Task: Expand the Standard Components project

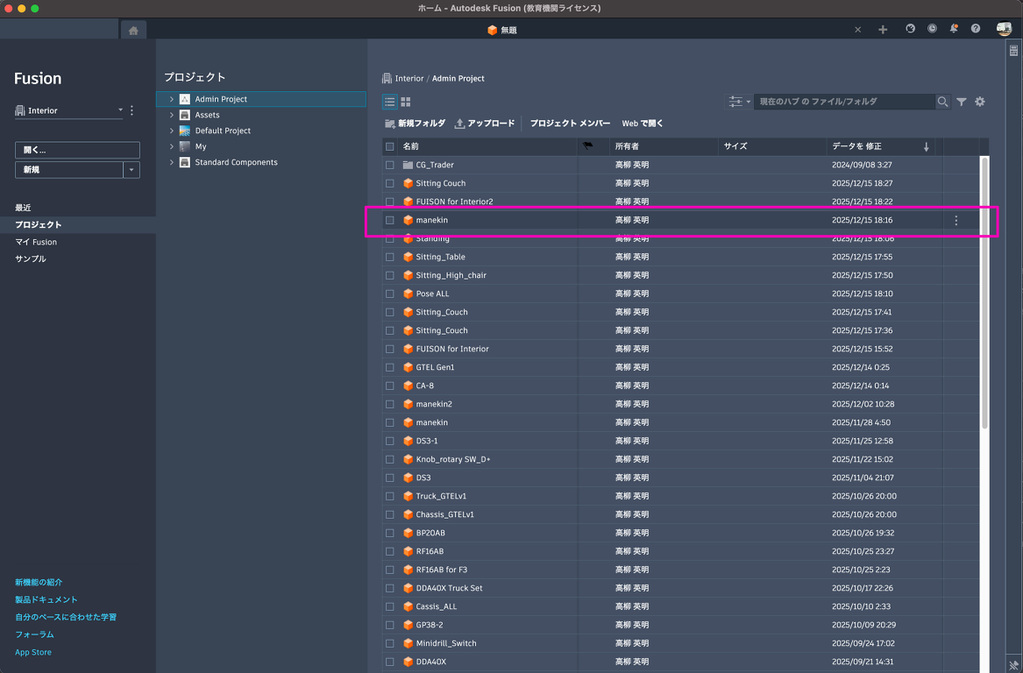Action: [x=171, y=162]
